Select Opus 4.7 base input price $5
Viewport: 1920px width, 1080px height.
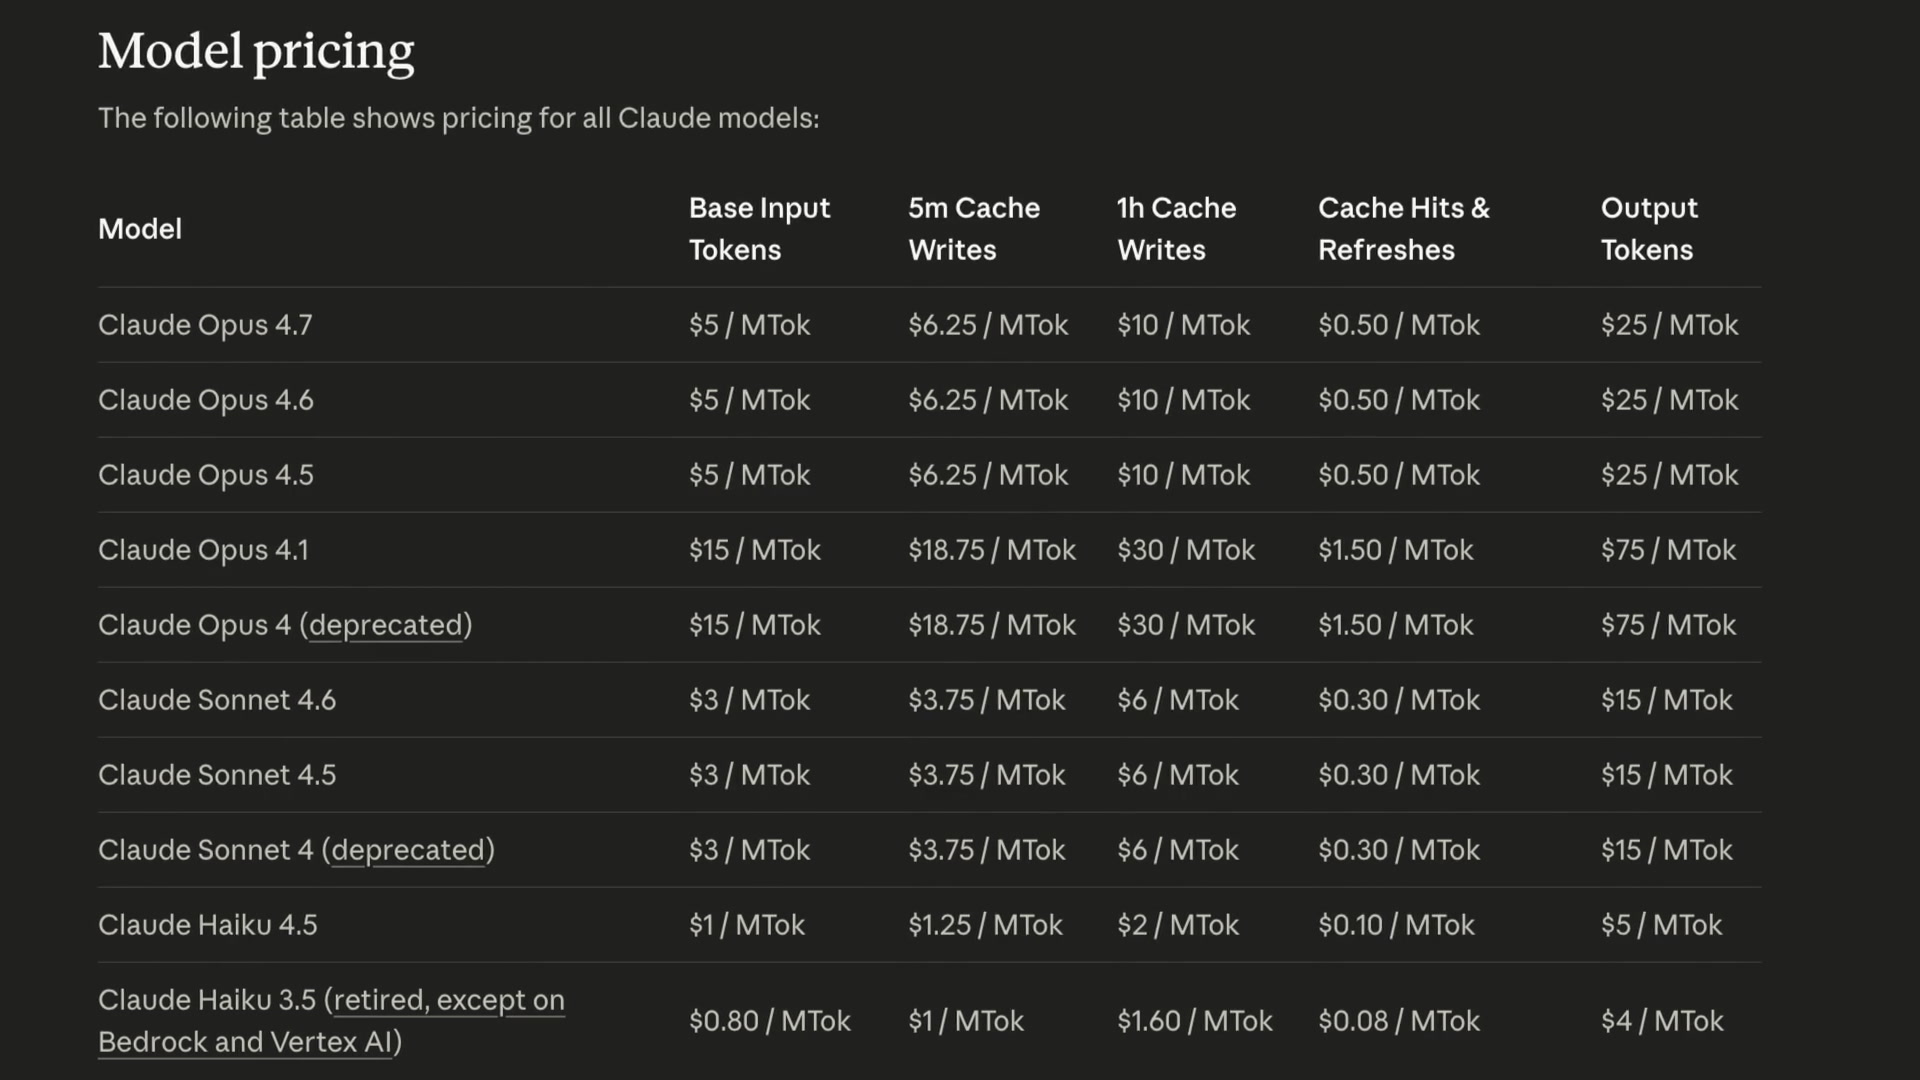click(749, 325)
